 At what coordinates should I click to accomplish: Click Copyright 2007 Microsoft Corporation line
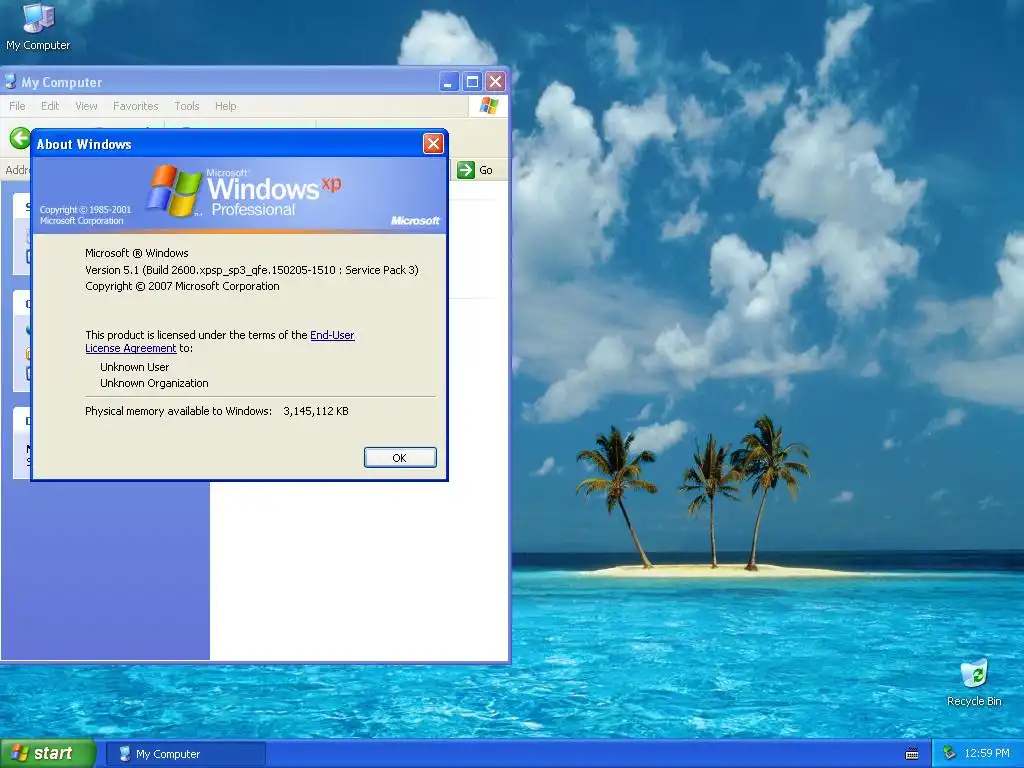tap(182, 286)
